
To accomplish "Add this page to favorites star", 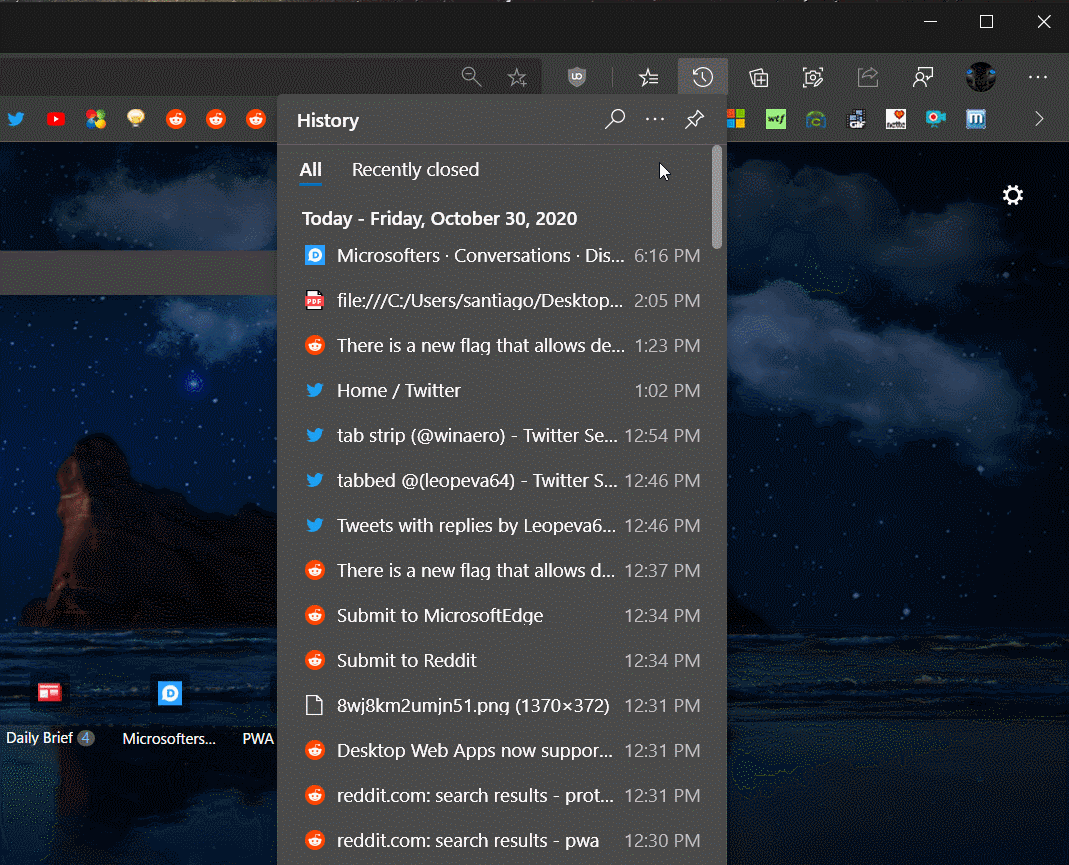I will (x=517, y=78).
